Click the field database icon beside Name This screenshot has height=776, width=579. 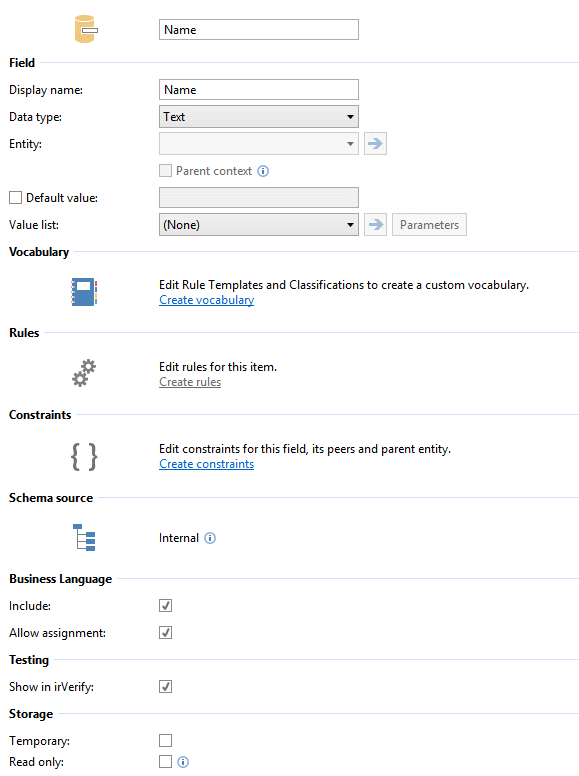click(x=86, y=29)
